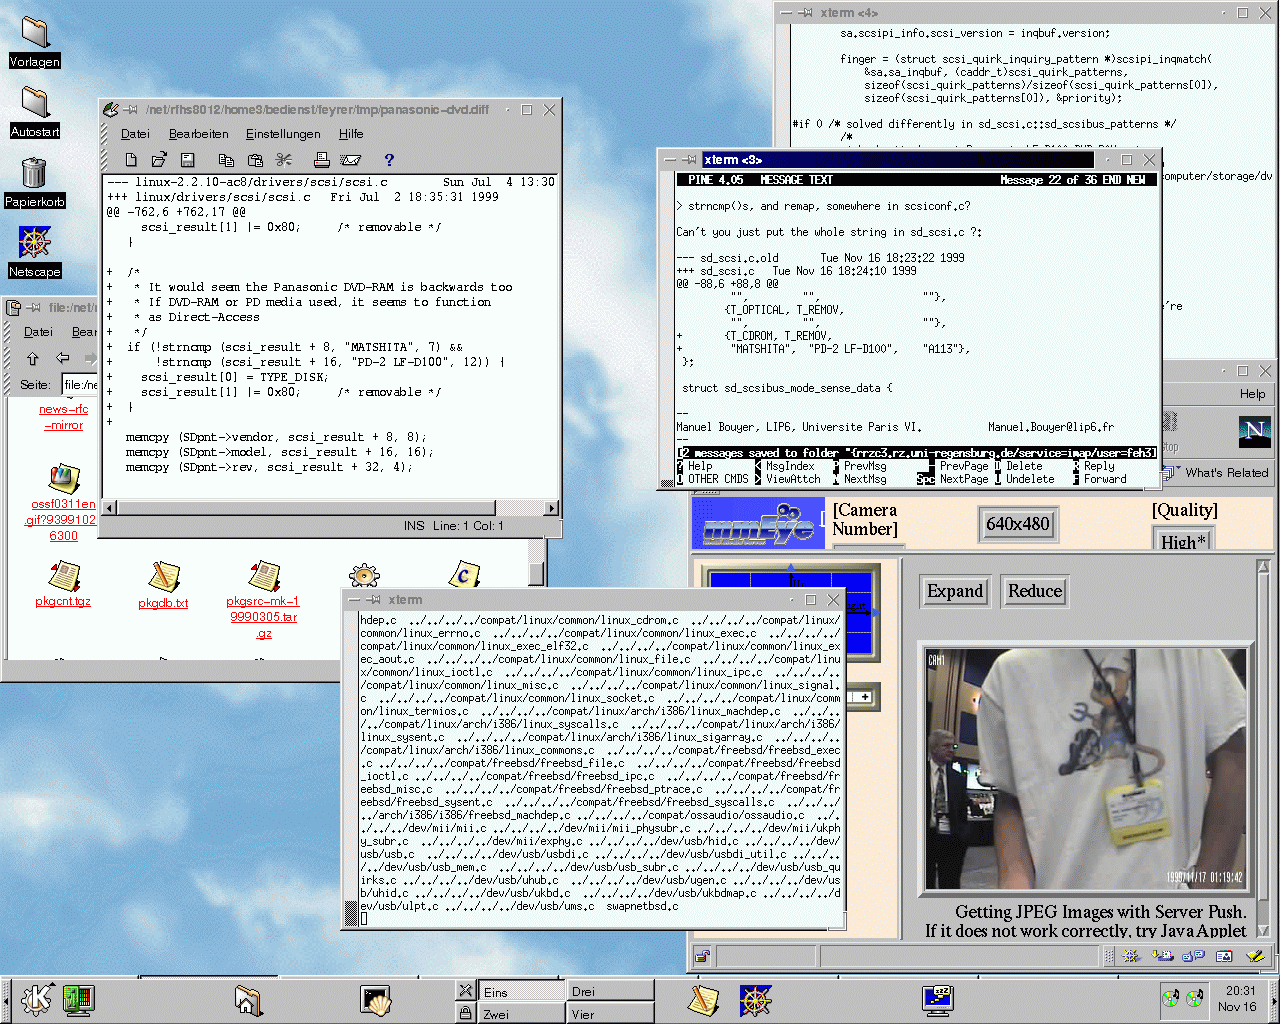1280x1024 pixels.
Task: Toggle the sticky pin on the bottom xterm window
Action: pos(373,600)
